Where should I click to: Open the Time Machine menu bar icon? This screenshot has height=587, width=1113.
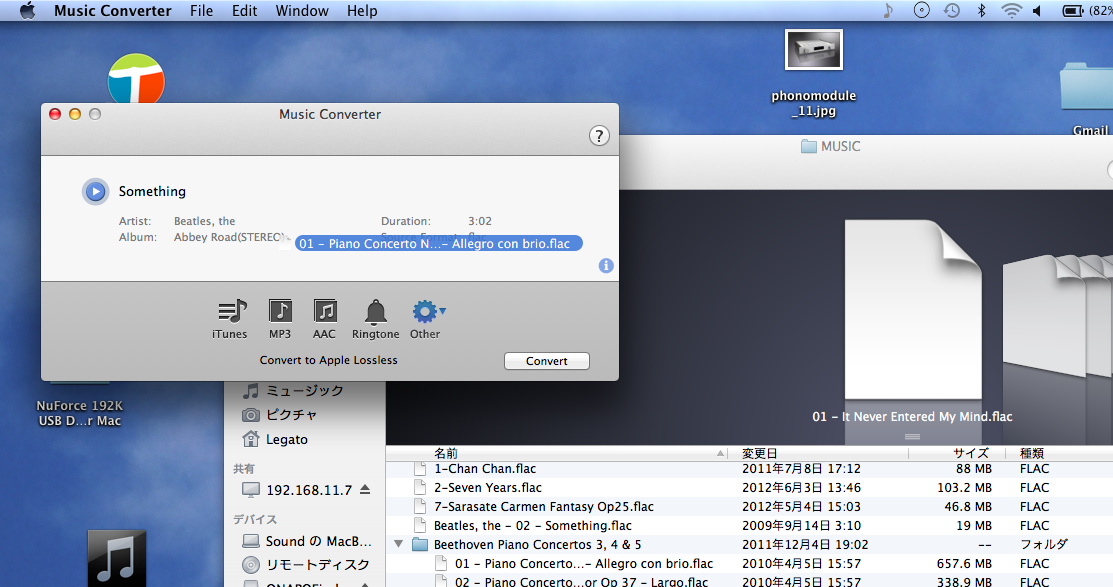coord(952,11)
